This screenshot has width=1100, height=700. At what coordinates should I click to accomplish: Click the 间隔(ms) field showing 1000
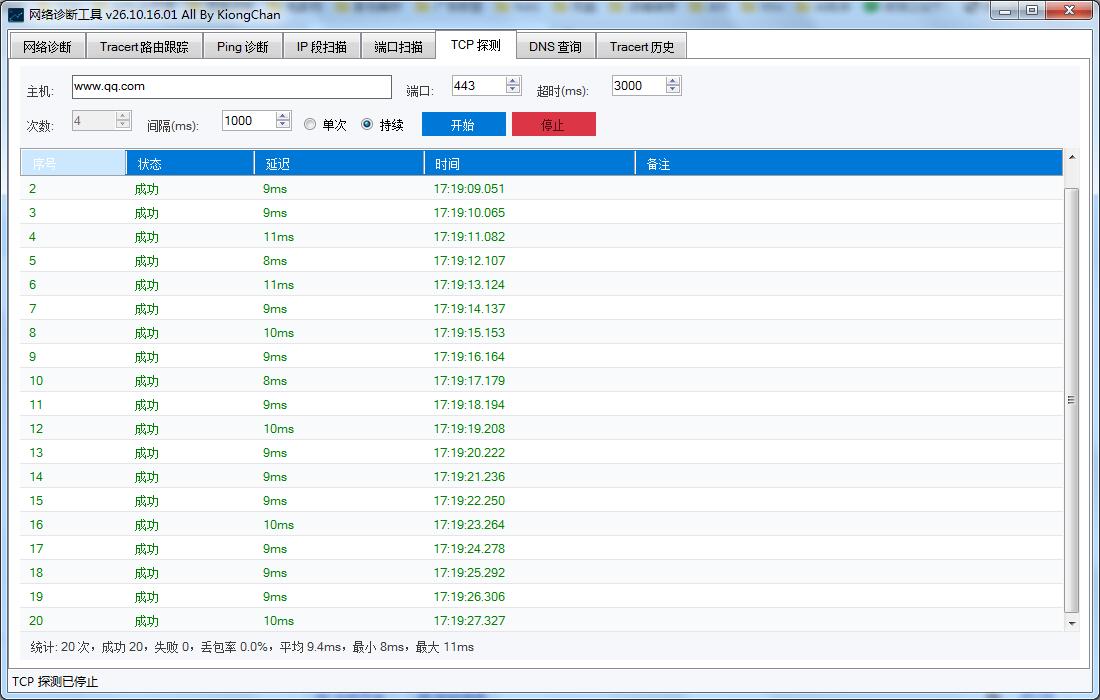coord(248,121)
